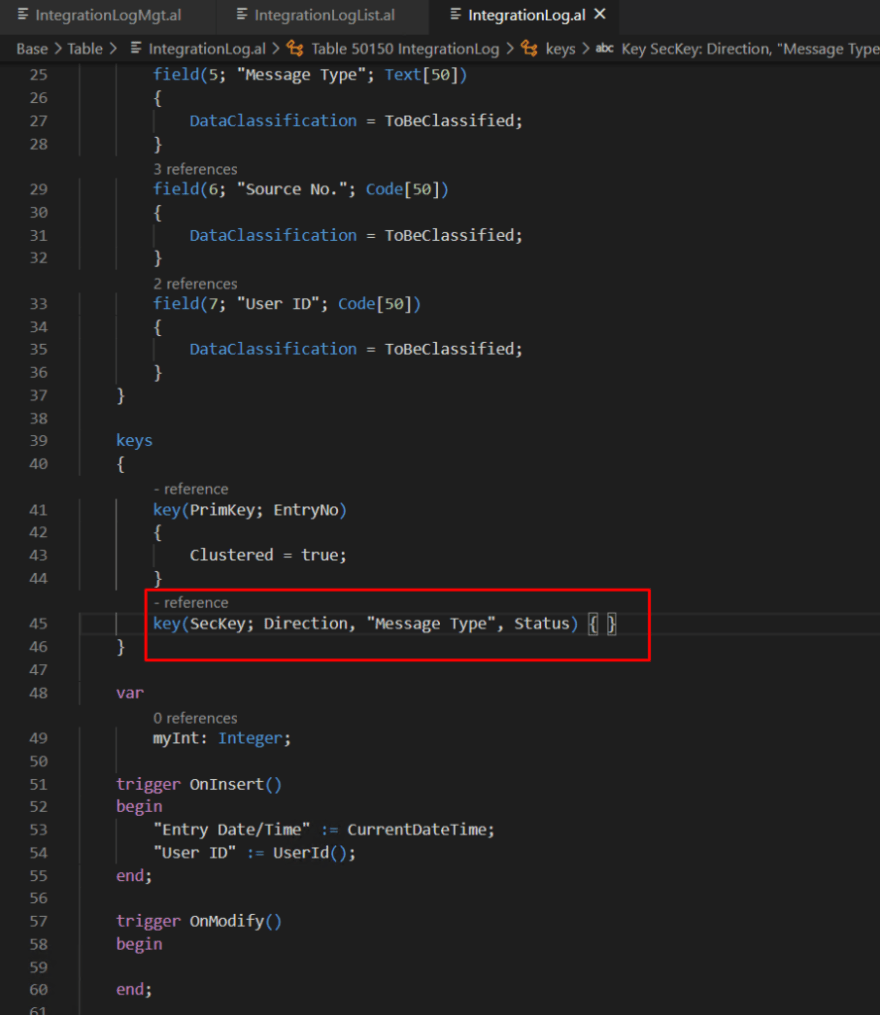Open the Base breadcrumb folder
880x1015 pixels.
32,49
